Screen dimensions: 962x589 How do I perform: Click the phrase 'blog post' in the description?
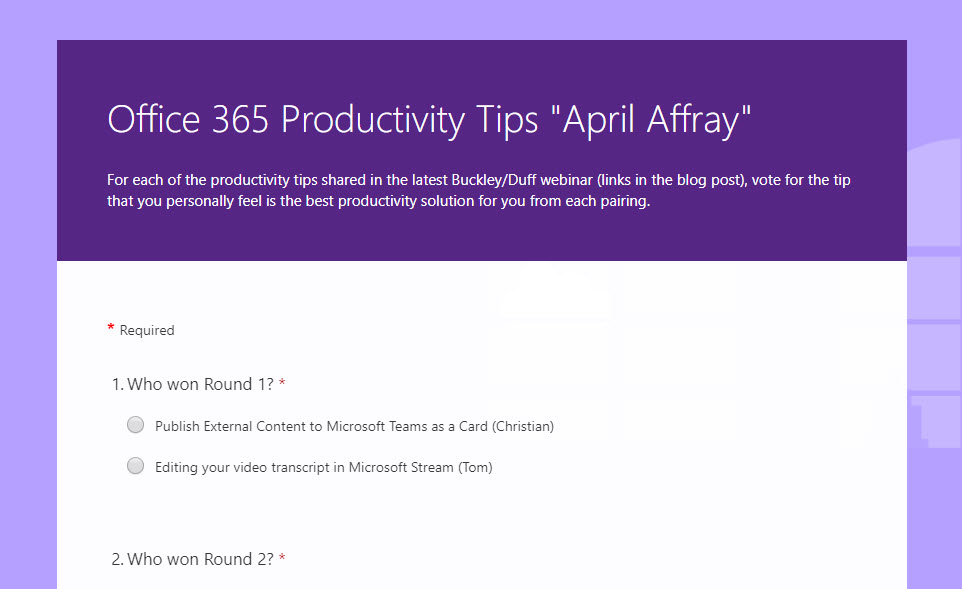click(x=707, y=179)
